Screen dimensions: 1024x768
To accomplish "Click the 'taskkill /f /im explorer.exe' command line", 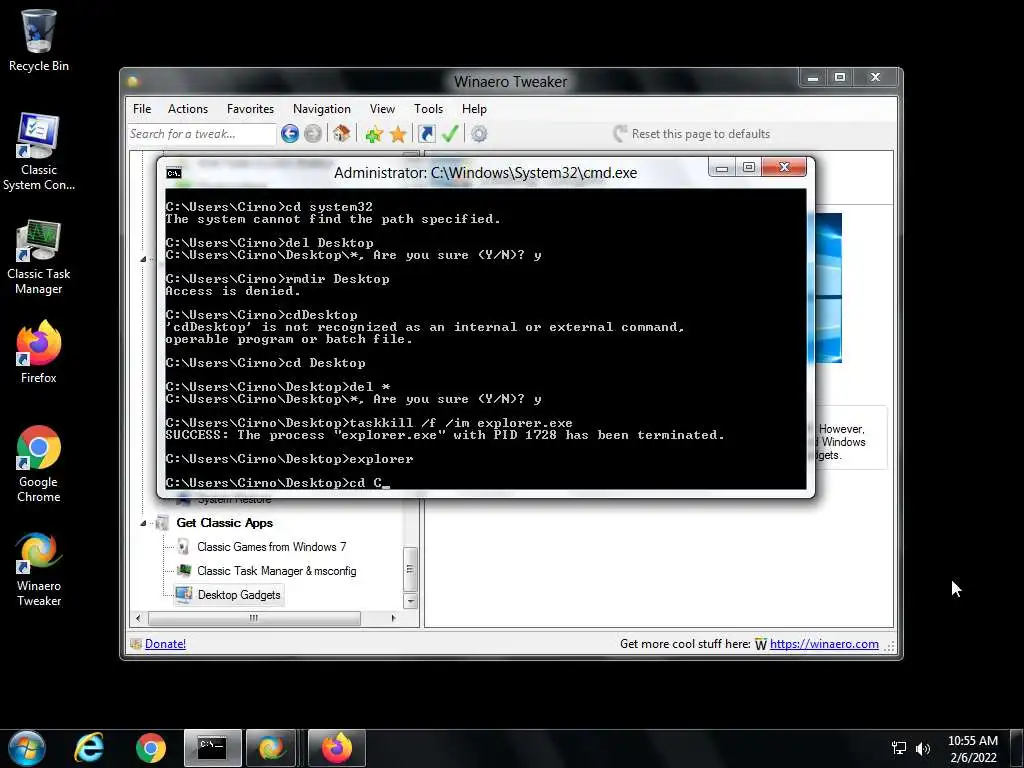I will [x=369, y=423].
